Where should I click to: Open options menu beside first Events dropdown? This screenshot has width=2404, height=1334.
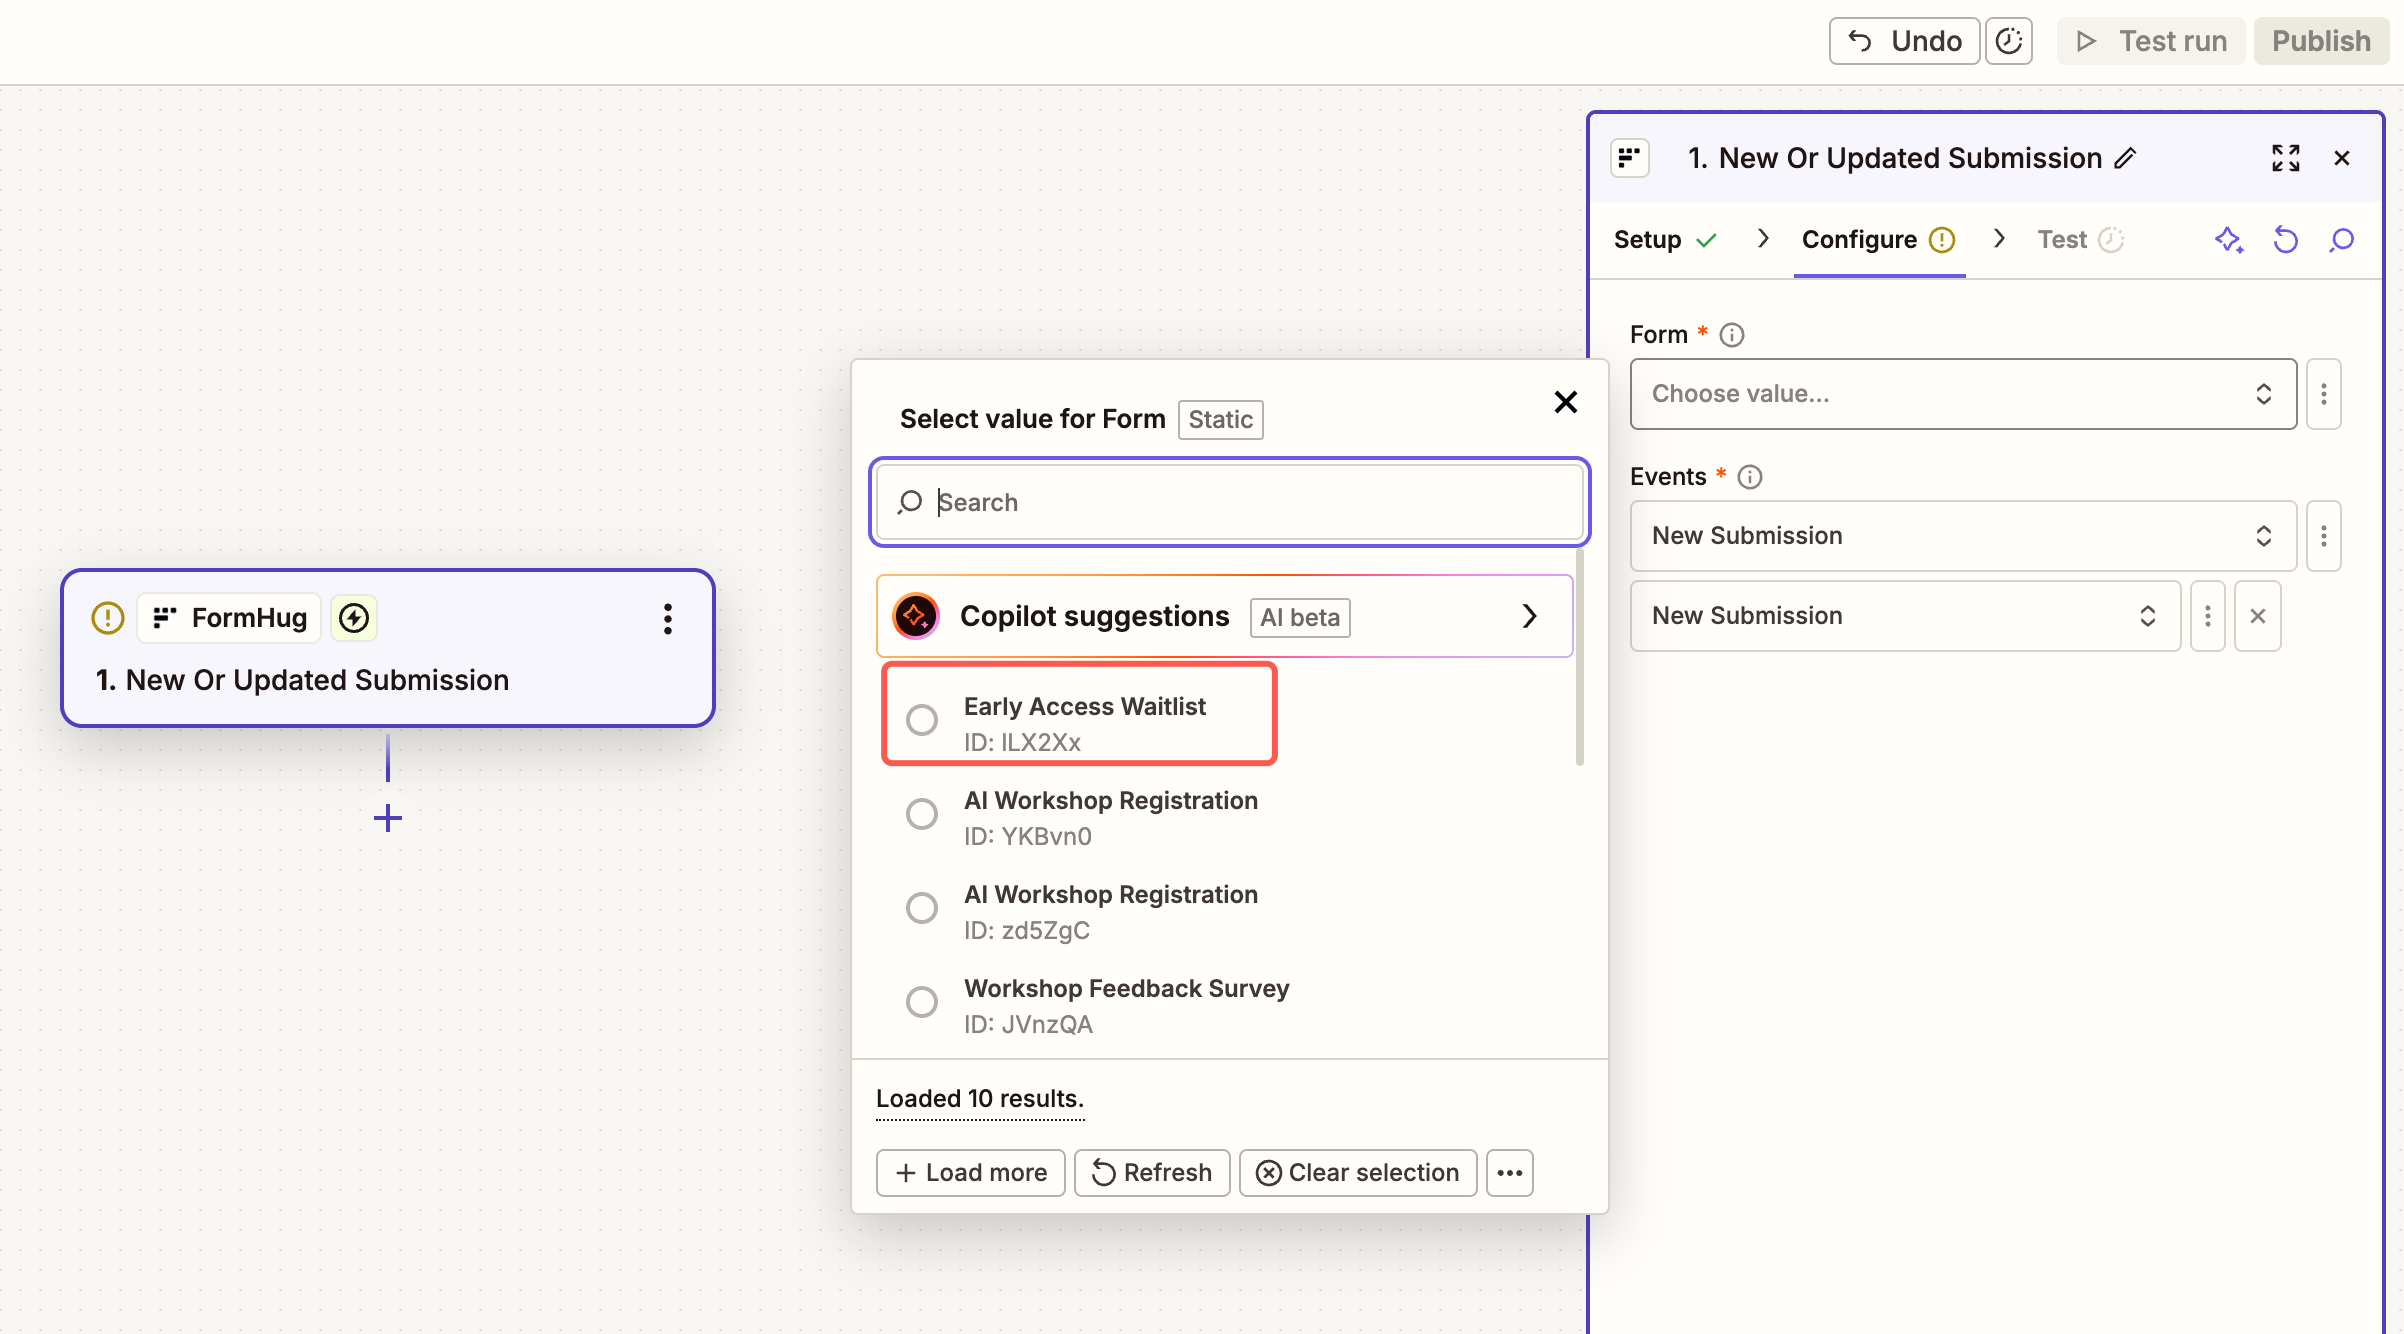point(2324,536)
